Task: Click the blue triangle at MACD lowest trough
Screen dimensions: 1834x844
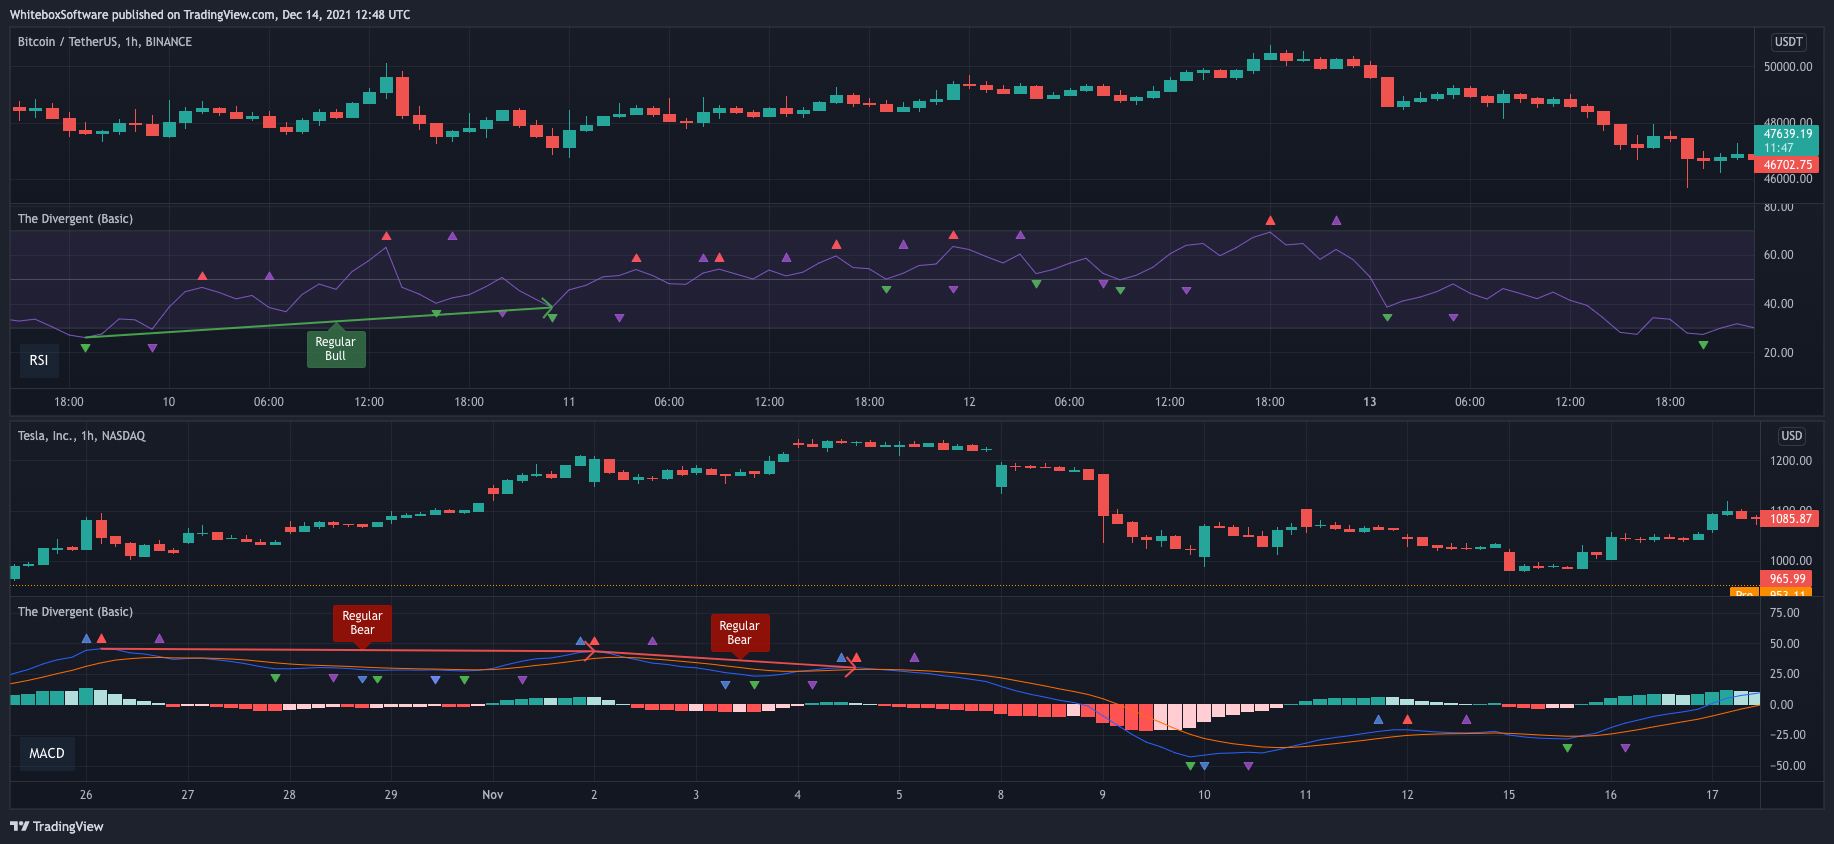Action: (1204, 766)
